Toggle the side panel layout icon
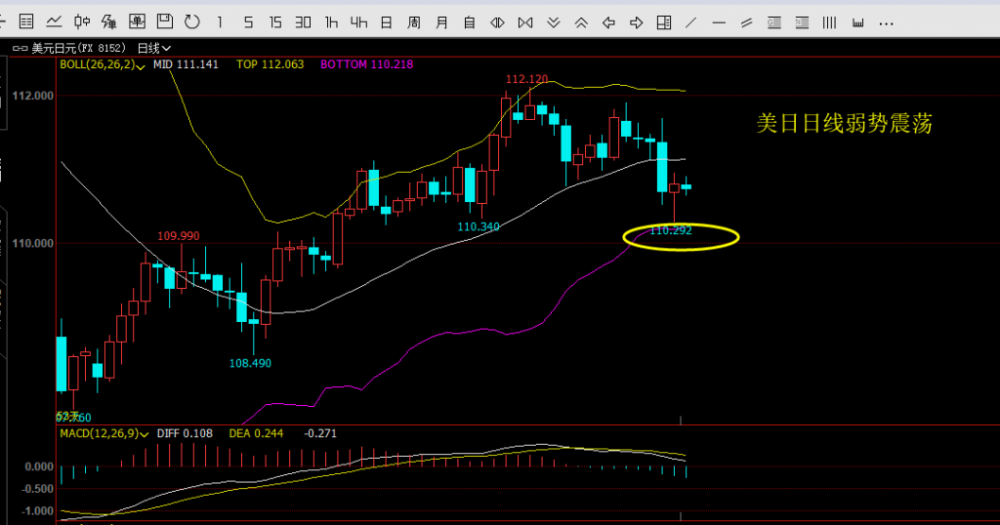The image size is (1000, 525). pos(664,22)
